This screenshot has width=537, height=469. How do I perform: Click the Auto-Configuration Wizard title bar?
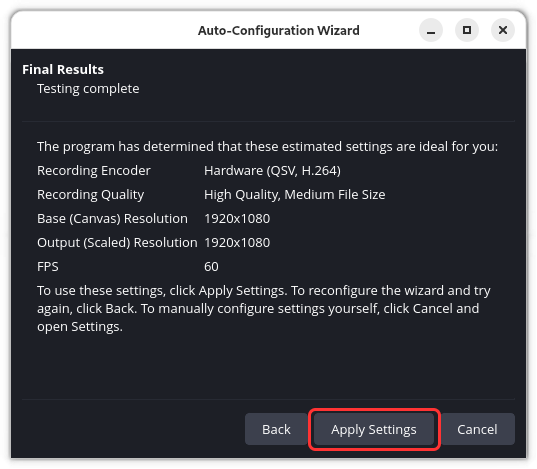(278, 30)
